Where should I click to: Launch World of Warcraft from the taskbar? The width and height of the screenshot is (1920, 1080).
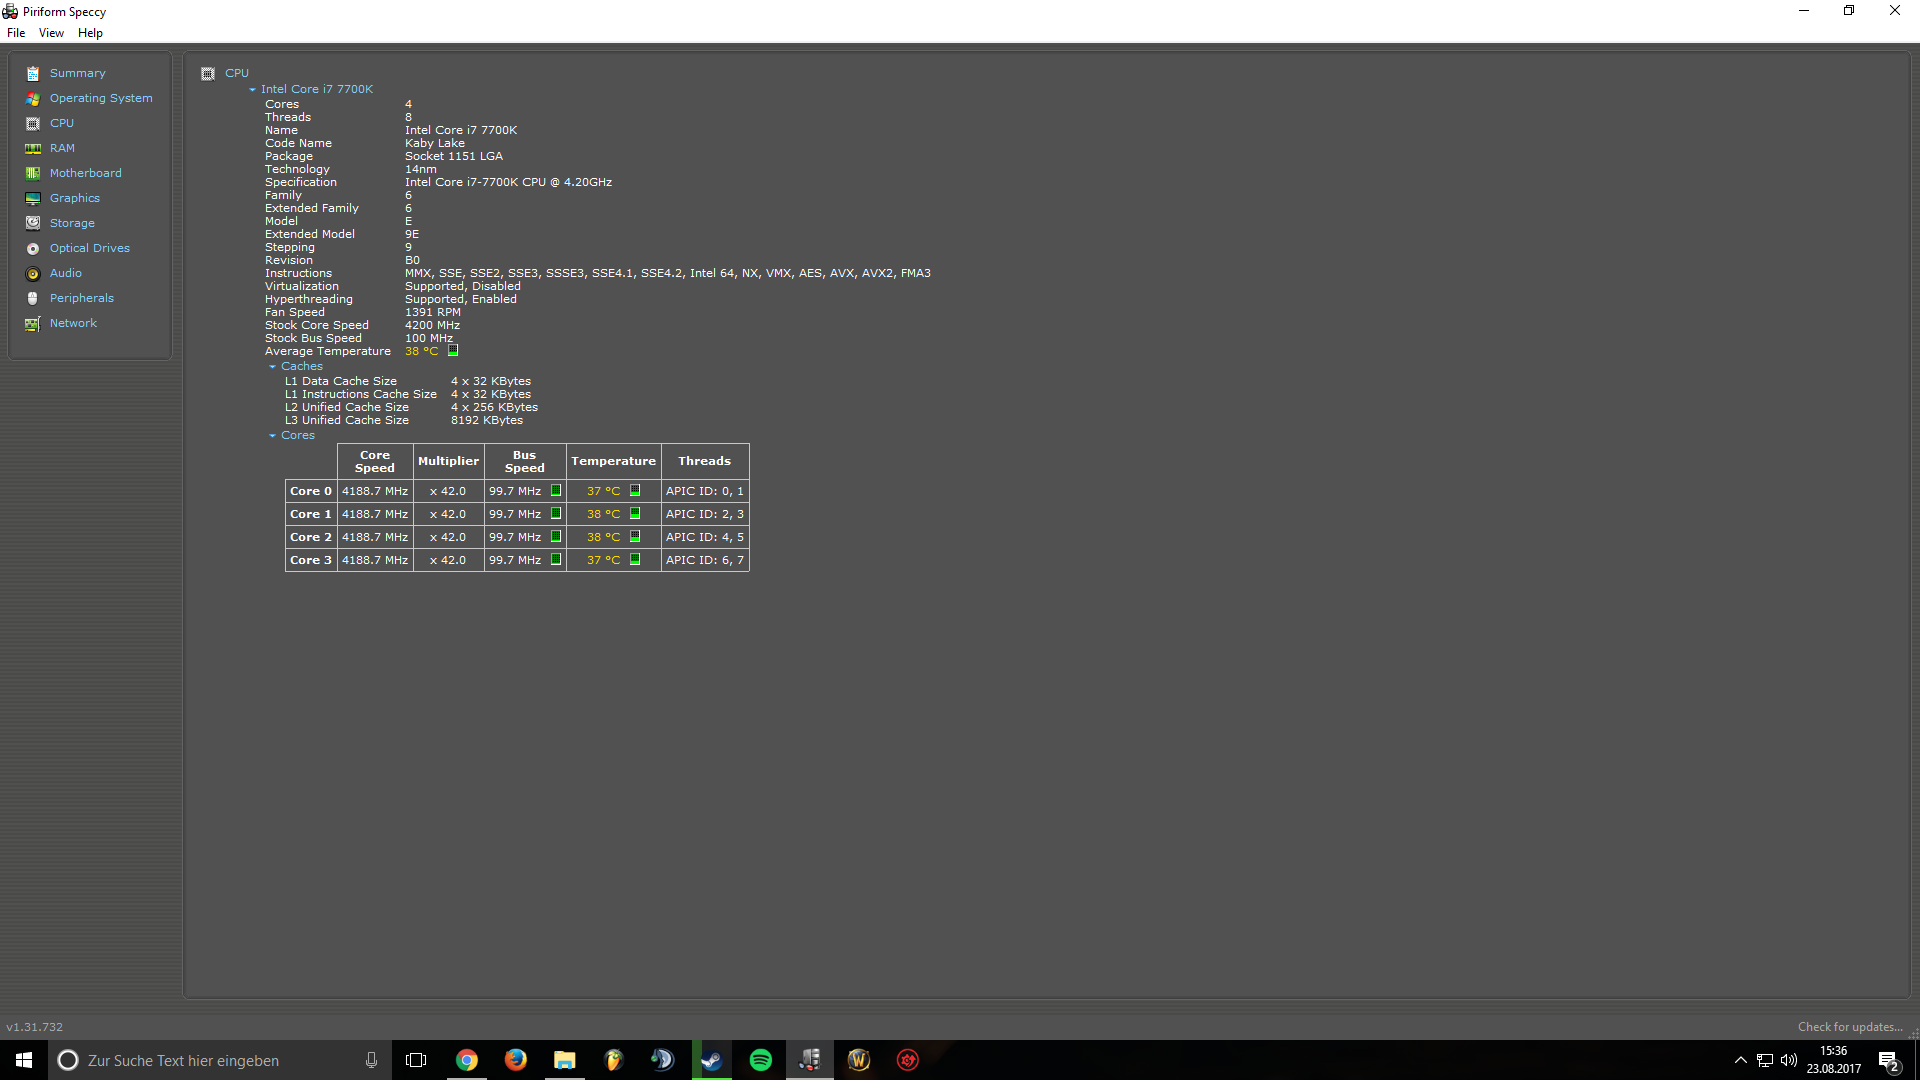click(859, 1060)
